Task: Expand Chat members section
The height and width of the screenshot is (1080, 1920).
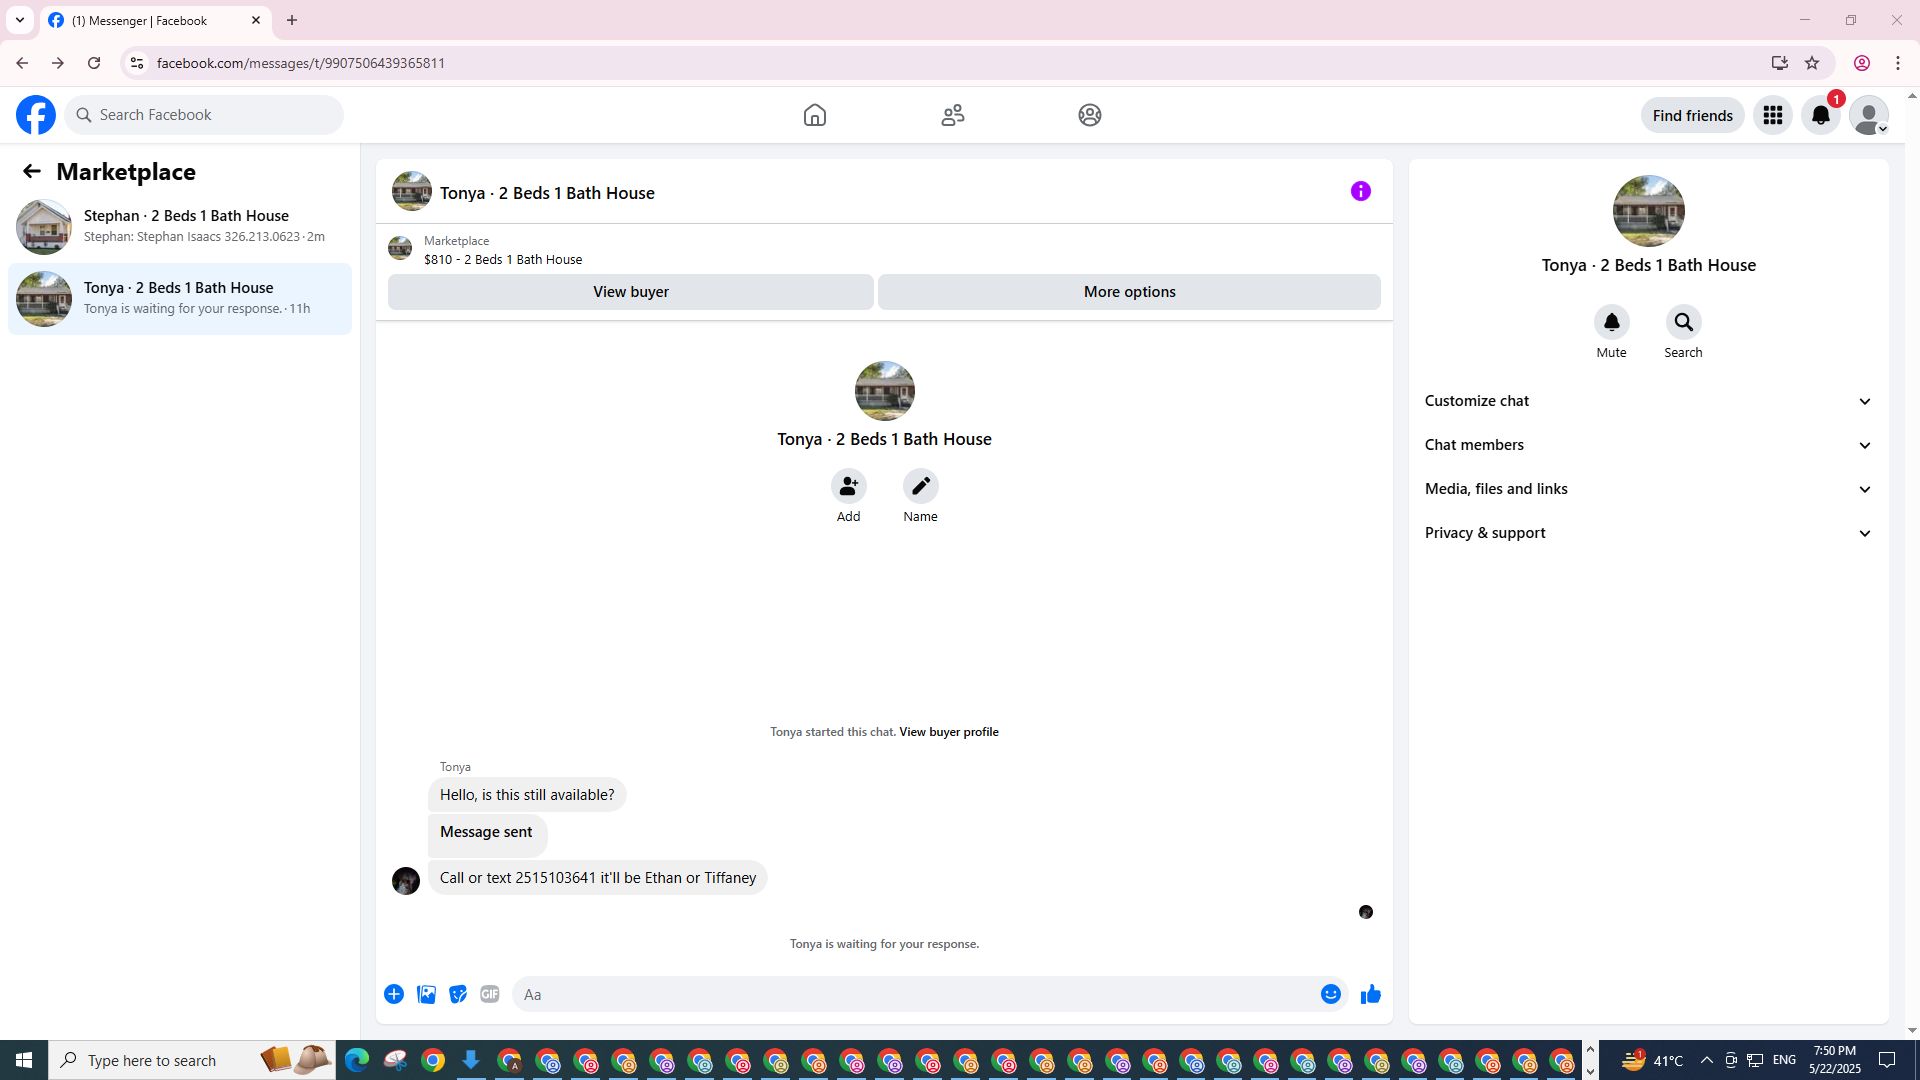Action: click(x=1649, y=445)
